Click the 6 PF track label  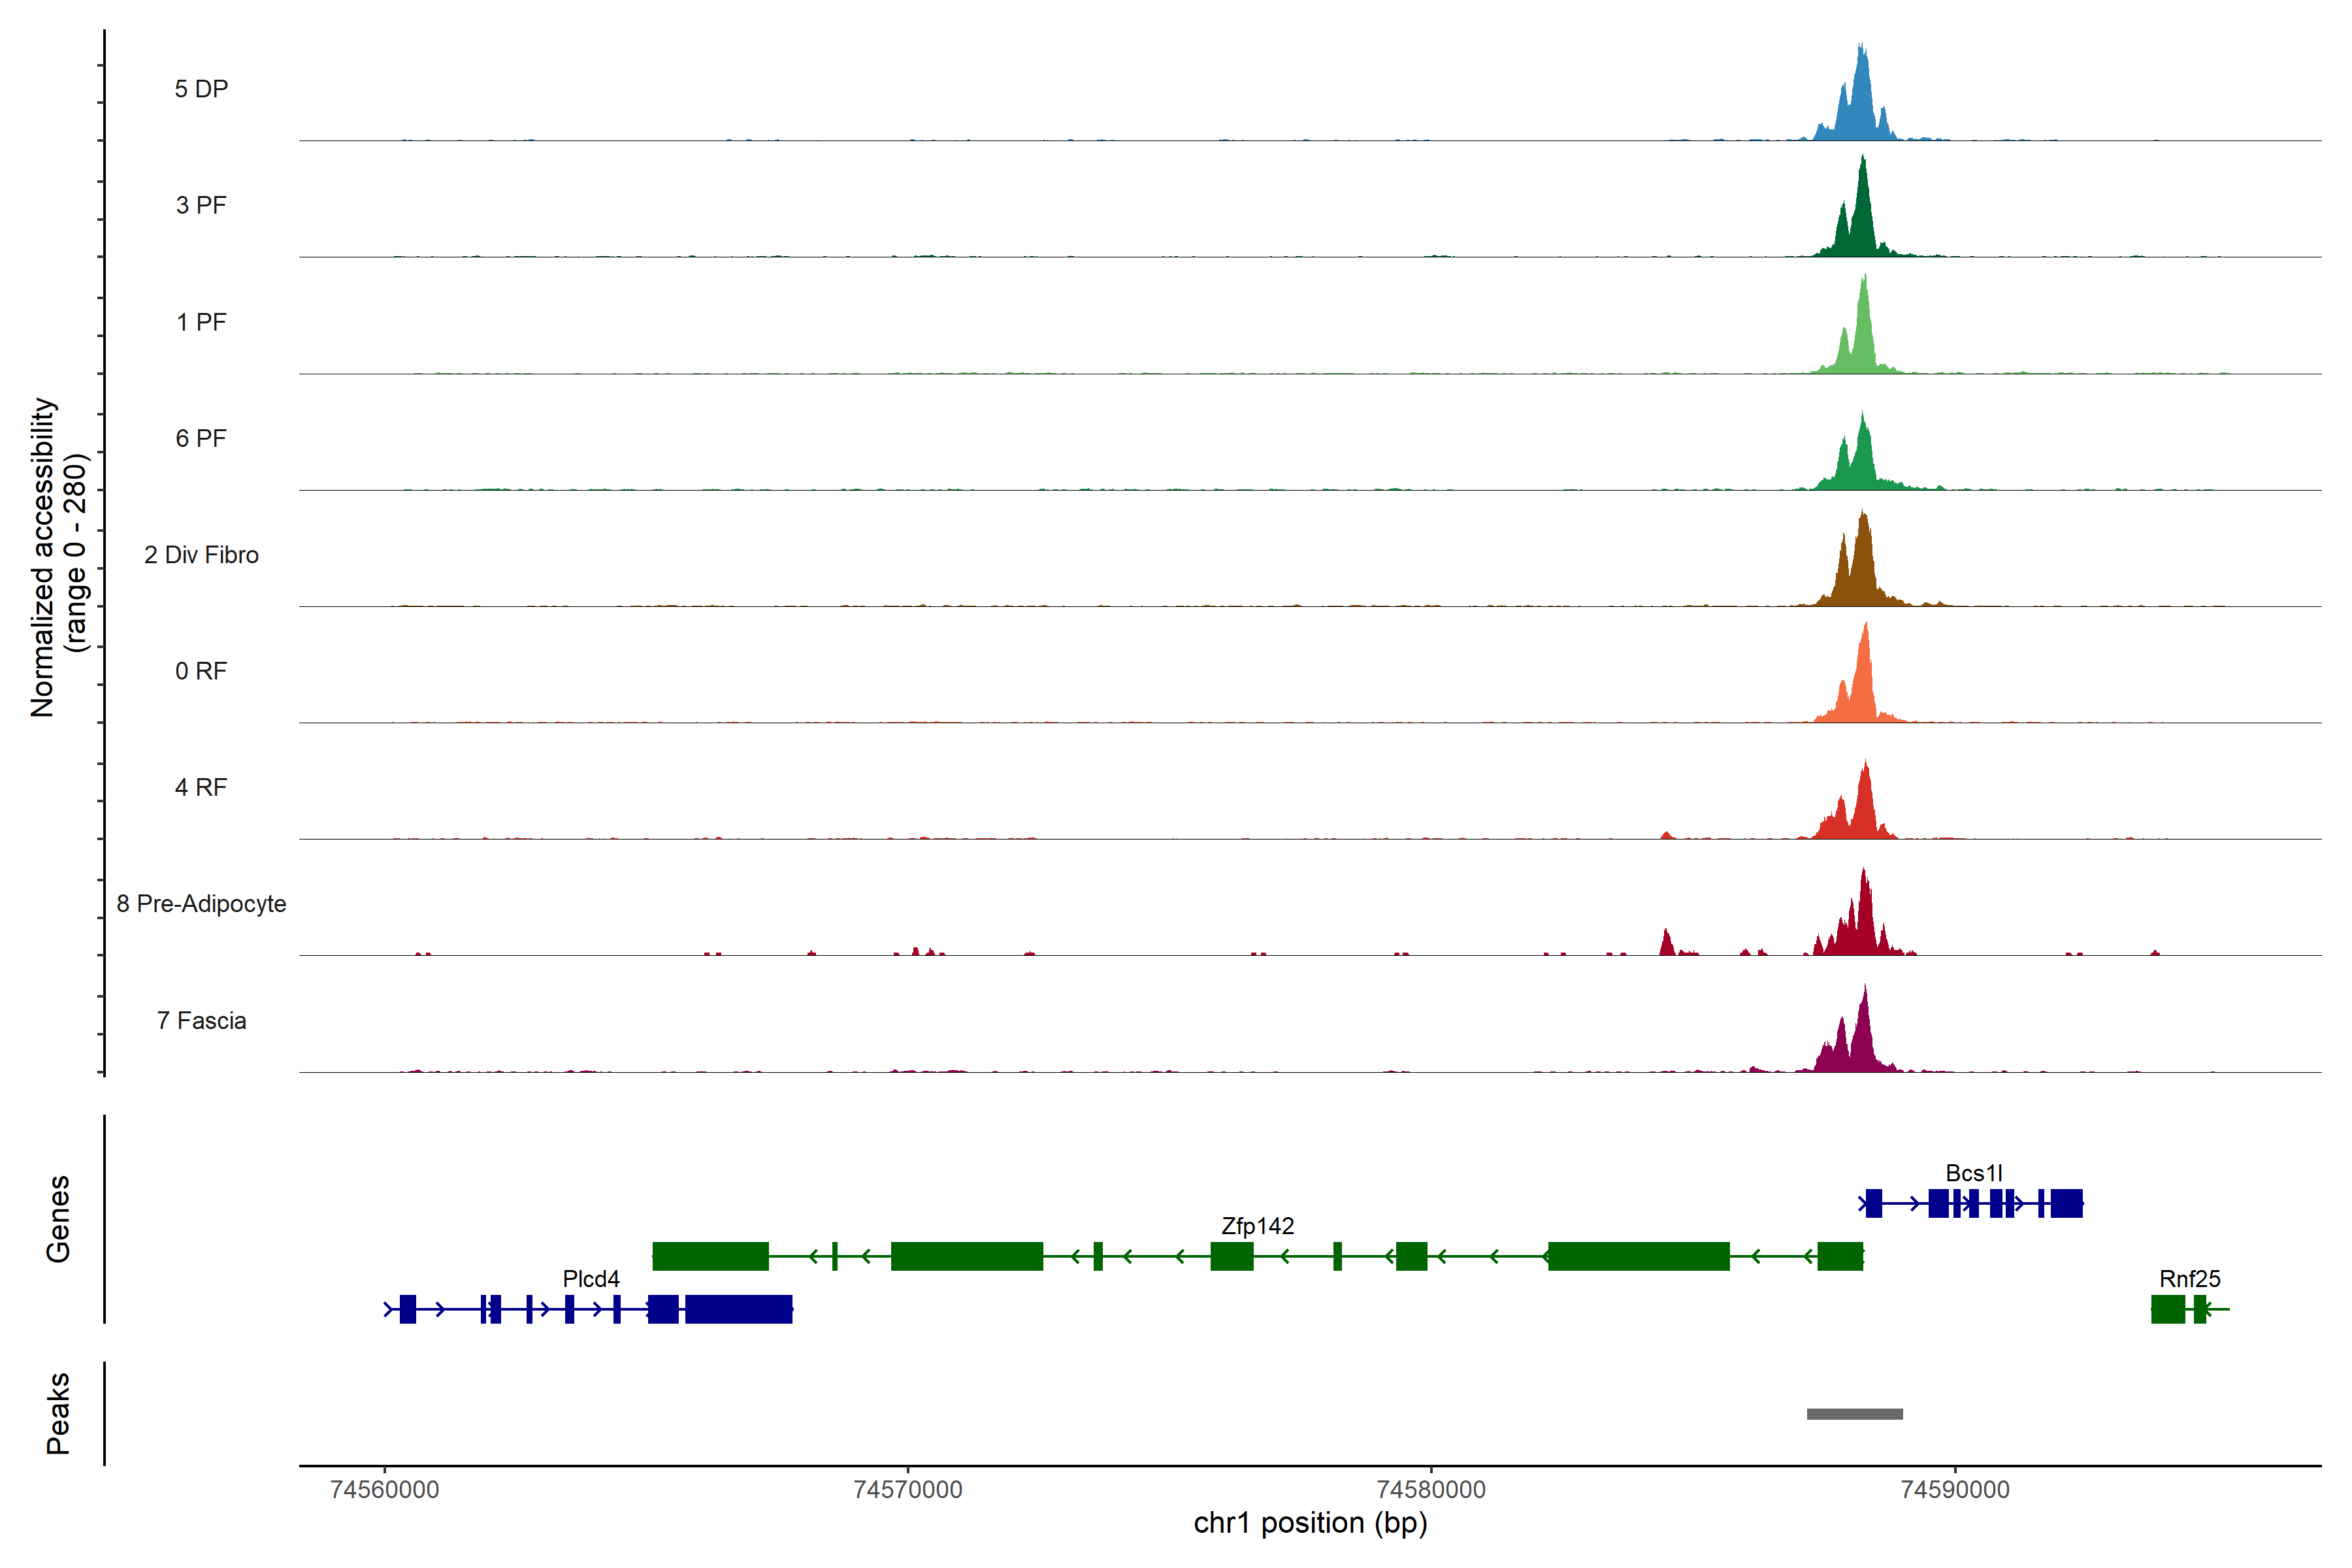pos(201,438)
